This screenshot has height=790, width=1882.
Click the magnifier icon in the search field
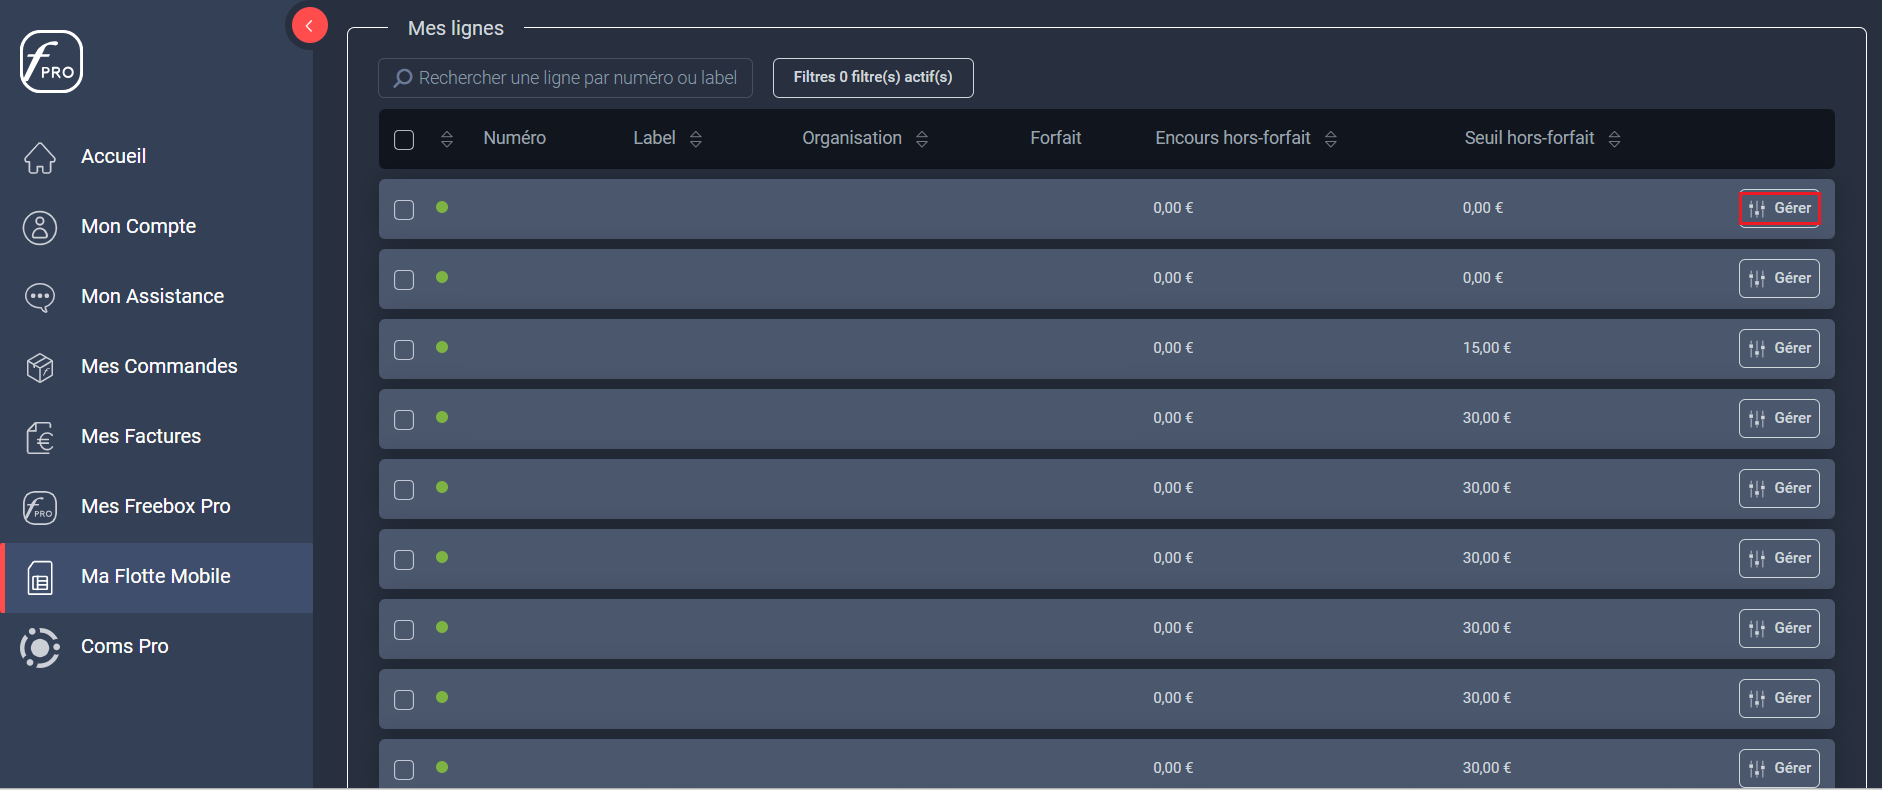tap(403, 78)
